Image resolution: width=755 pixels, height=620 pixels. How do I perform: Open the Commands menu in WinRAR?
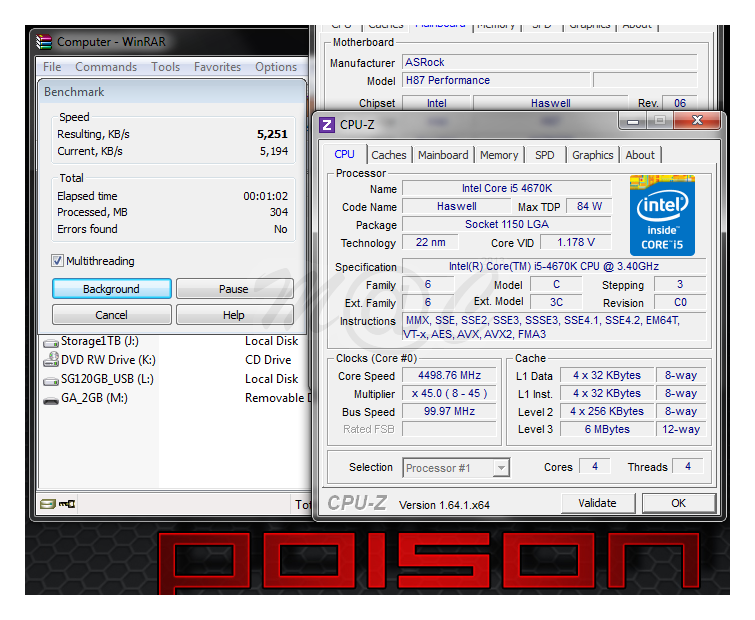106,67
